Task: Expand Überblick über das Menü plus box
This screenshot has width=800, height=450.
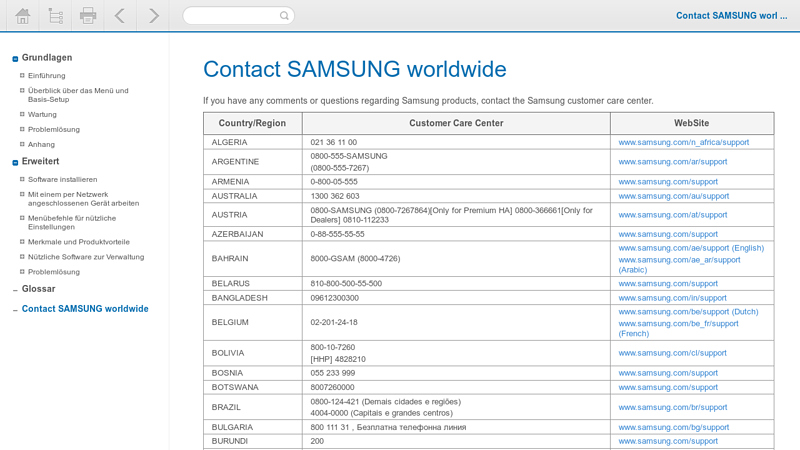Action: (x=22, y=90)
